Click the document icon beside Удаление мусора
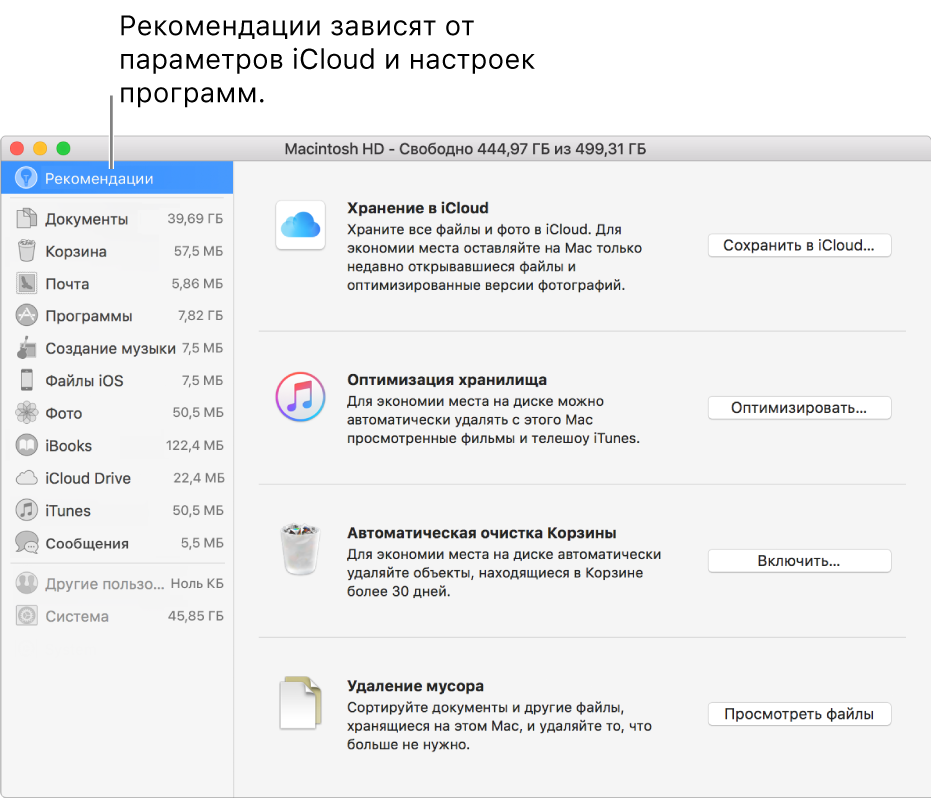Image resolution: width=931 pixels, height=798 pixels. tap(300, 702)
